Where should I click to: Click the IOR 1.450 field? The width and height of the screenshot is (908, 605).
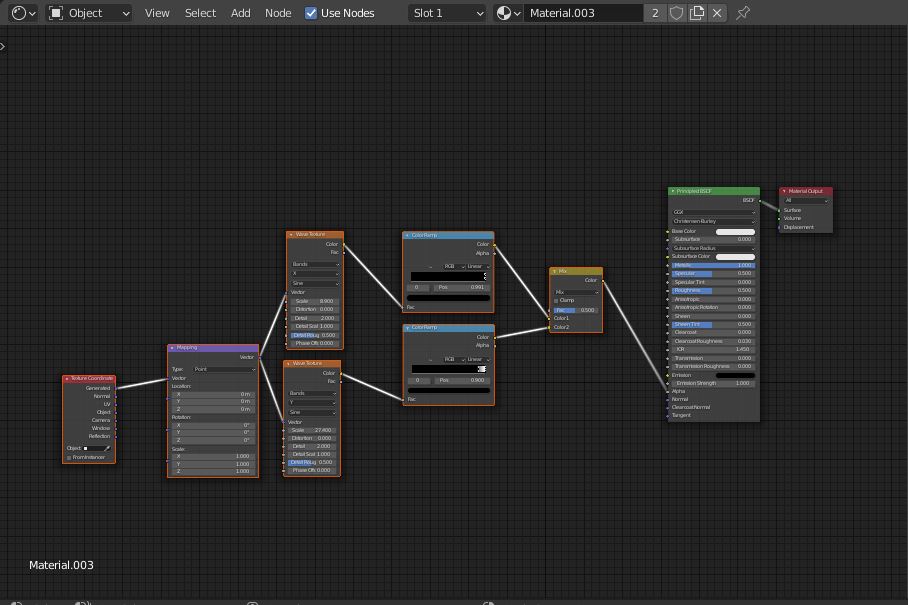coord(713,350)
